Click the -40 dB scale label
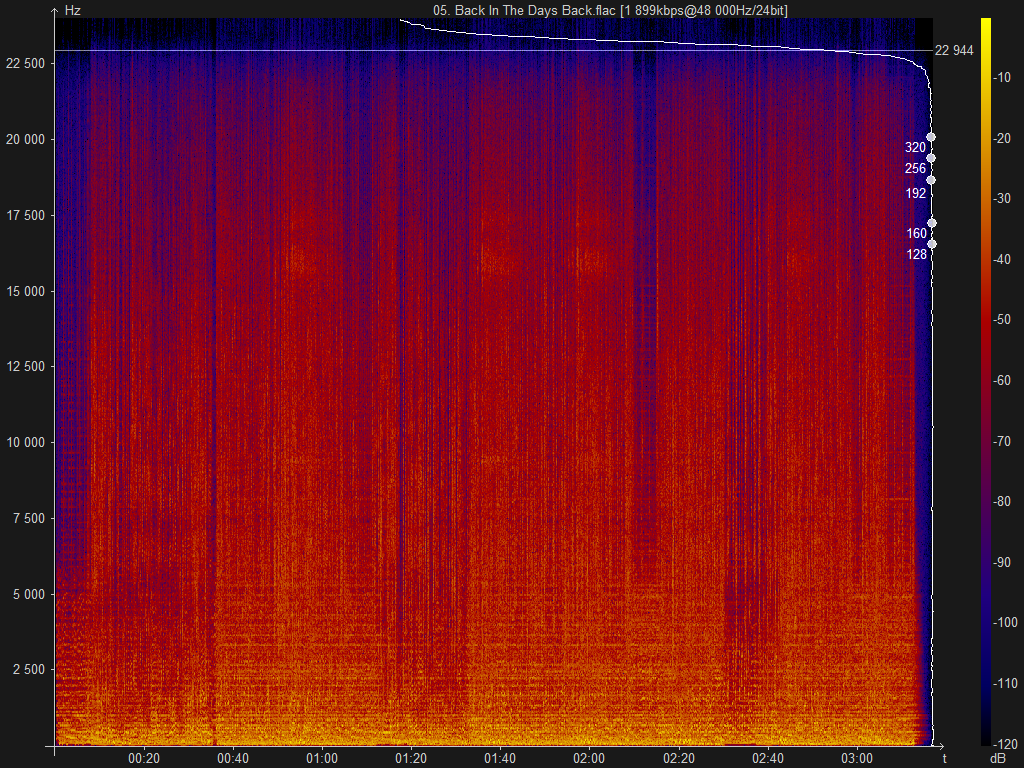 [x=1002, y=259]
